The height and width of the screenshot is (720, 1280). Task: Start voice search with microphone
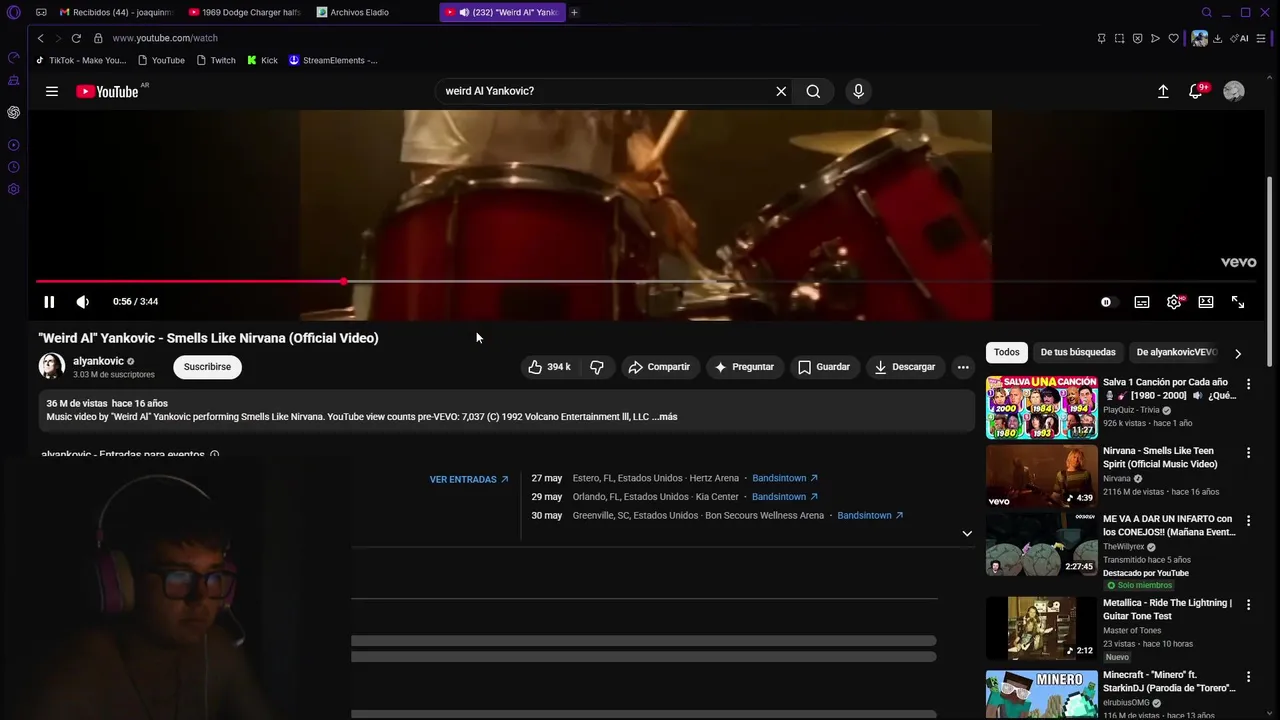(x=858, y=91)
